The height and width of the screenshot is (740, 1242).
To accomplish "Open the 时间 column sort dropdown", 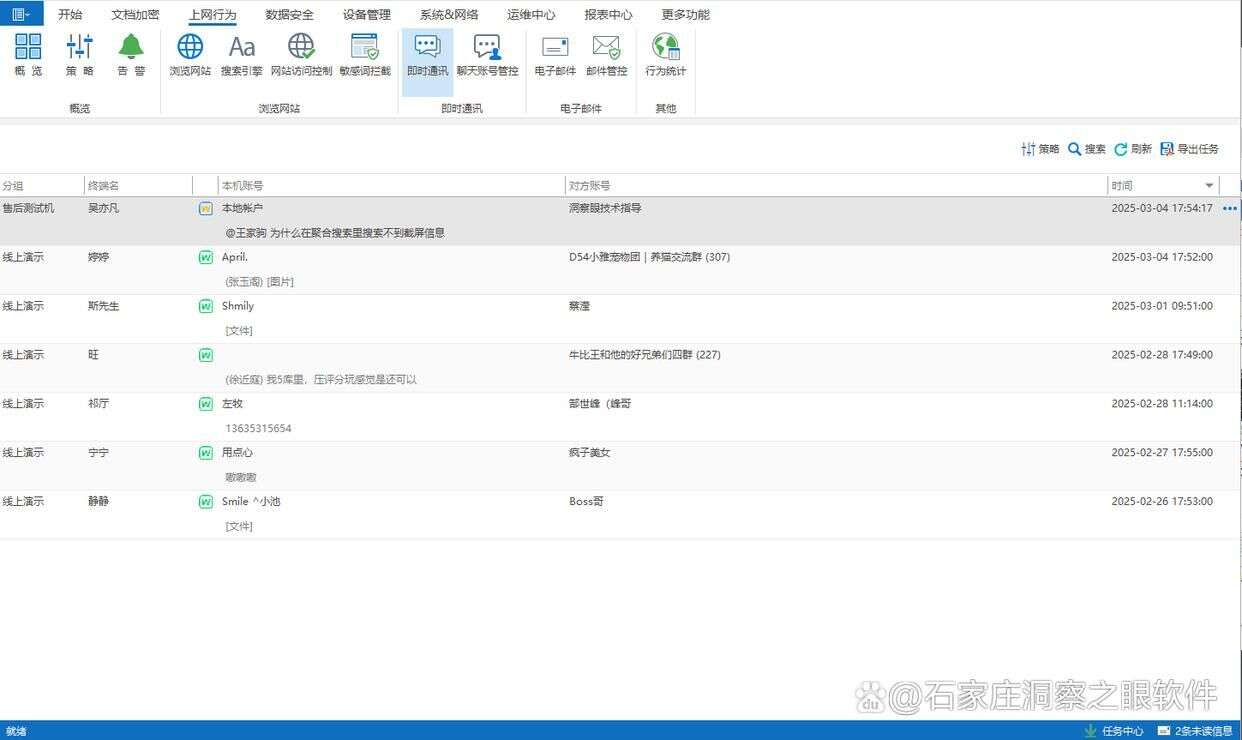I will [1208, 184].
